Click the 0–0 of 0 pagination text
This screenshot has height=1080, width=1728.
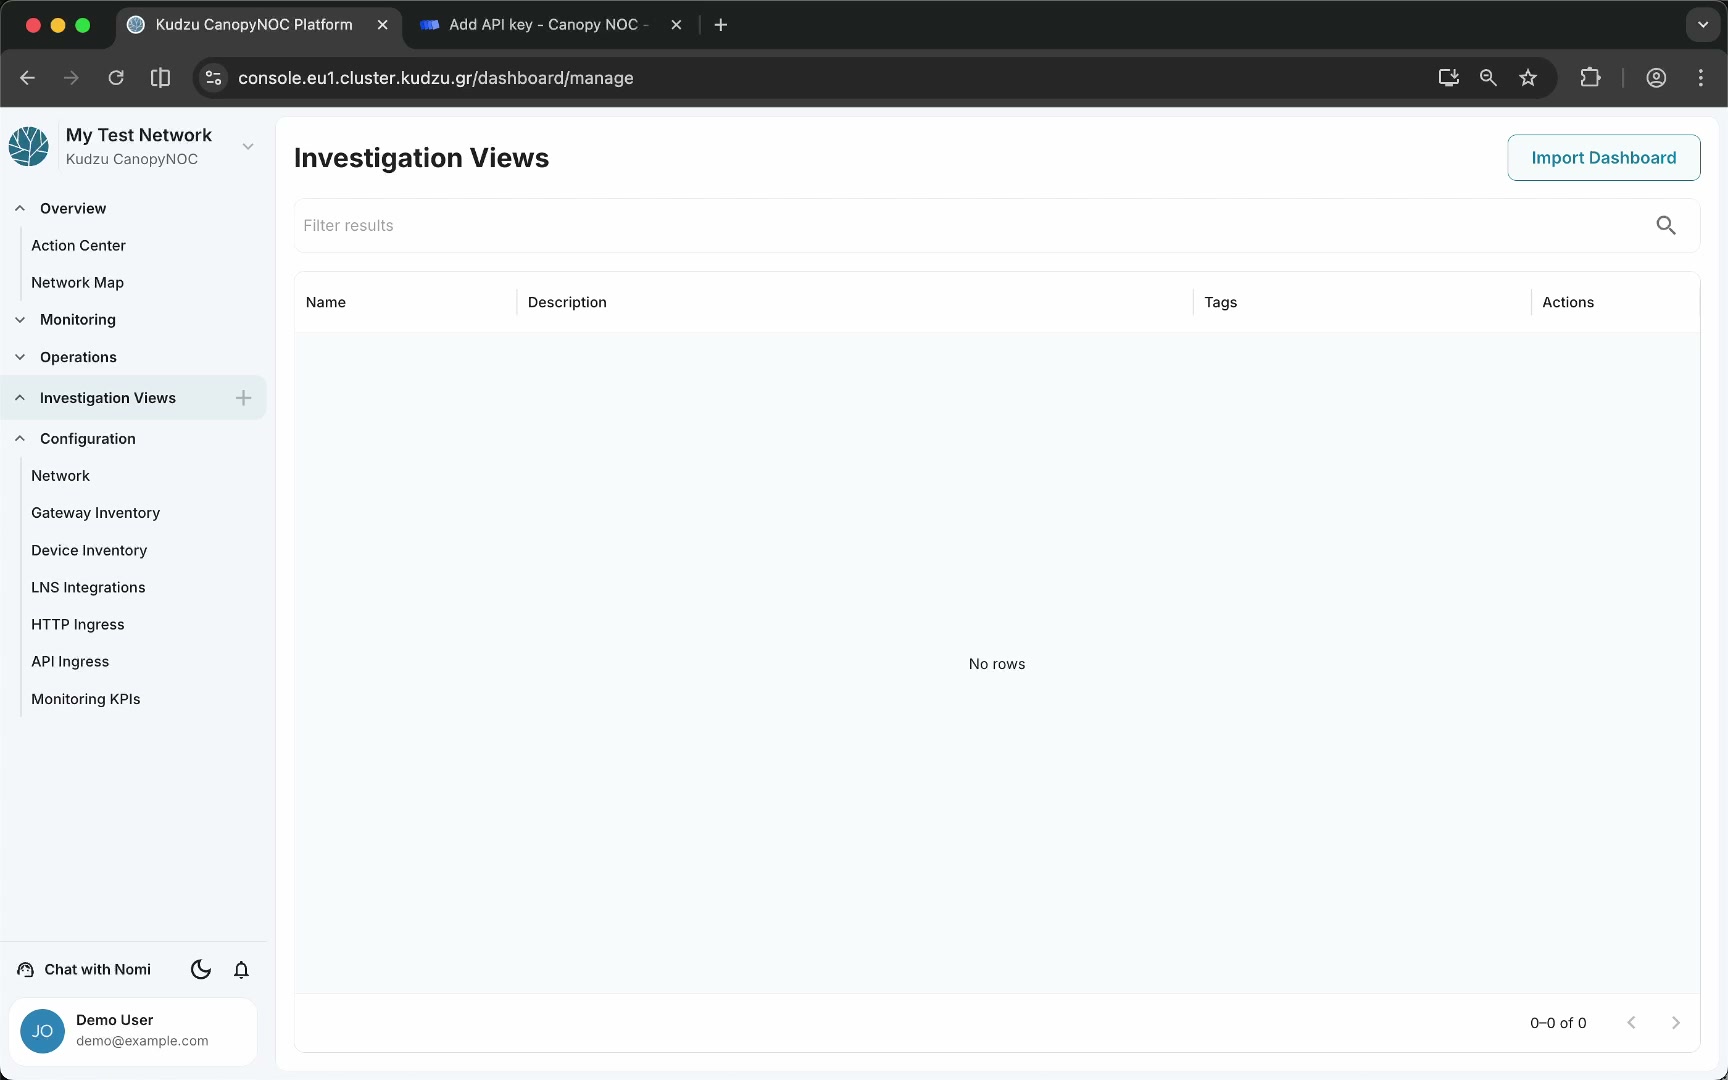click(1558, 1022)
